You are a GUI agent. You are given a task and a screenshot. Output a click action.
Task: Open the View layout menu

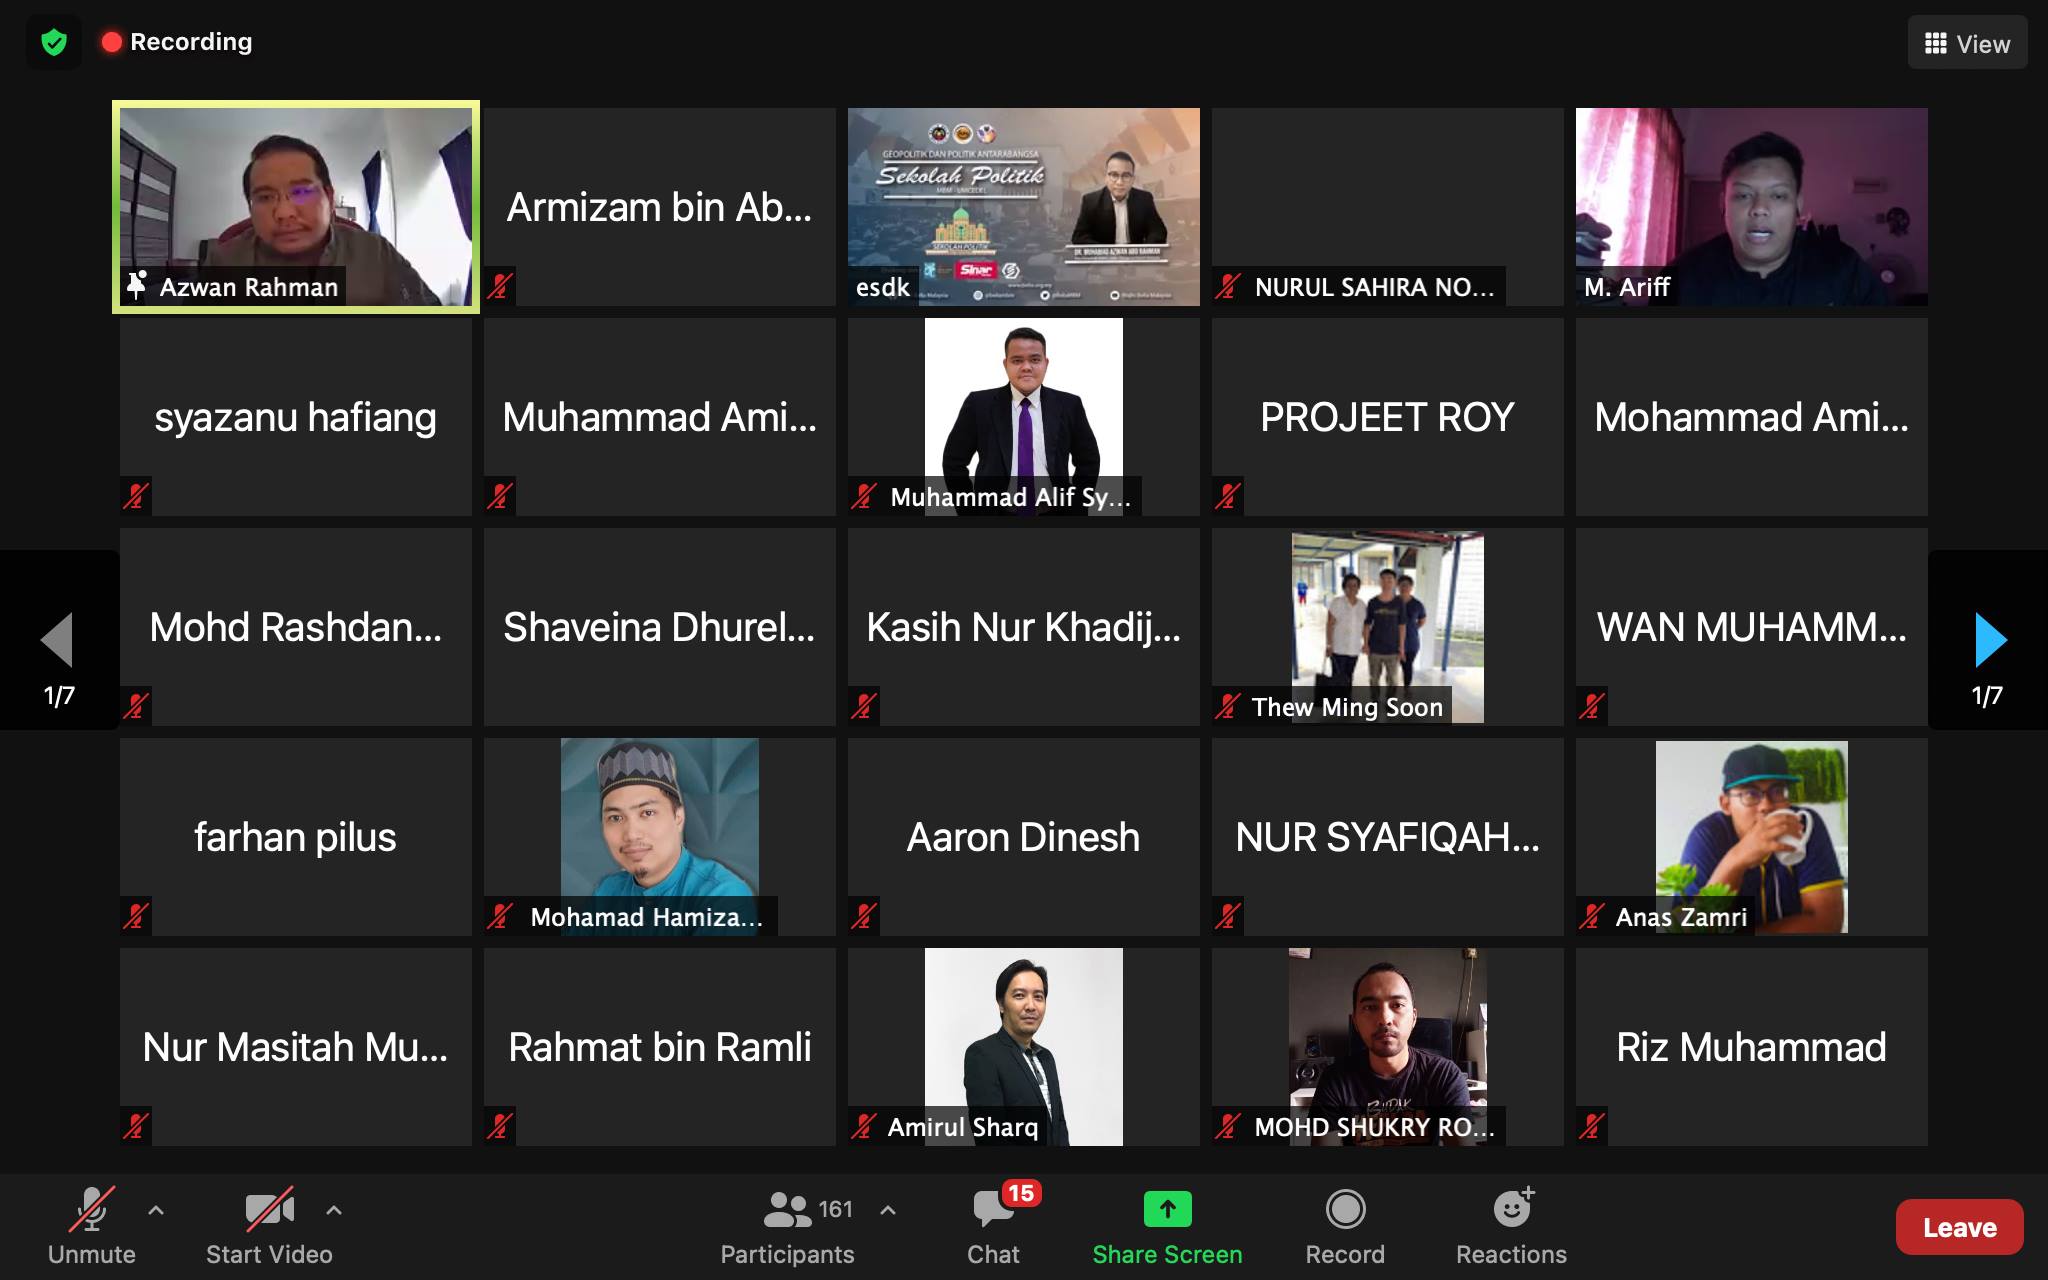pyautogui.click(x=1967, y=43)
